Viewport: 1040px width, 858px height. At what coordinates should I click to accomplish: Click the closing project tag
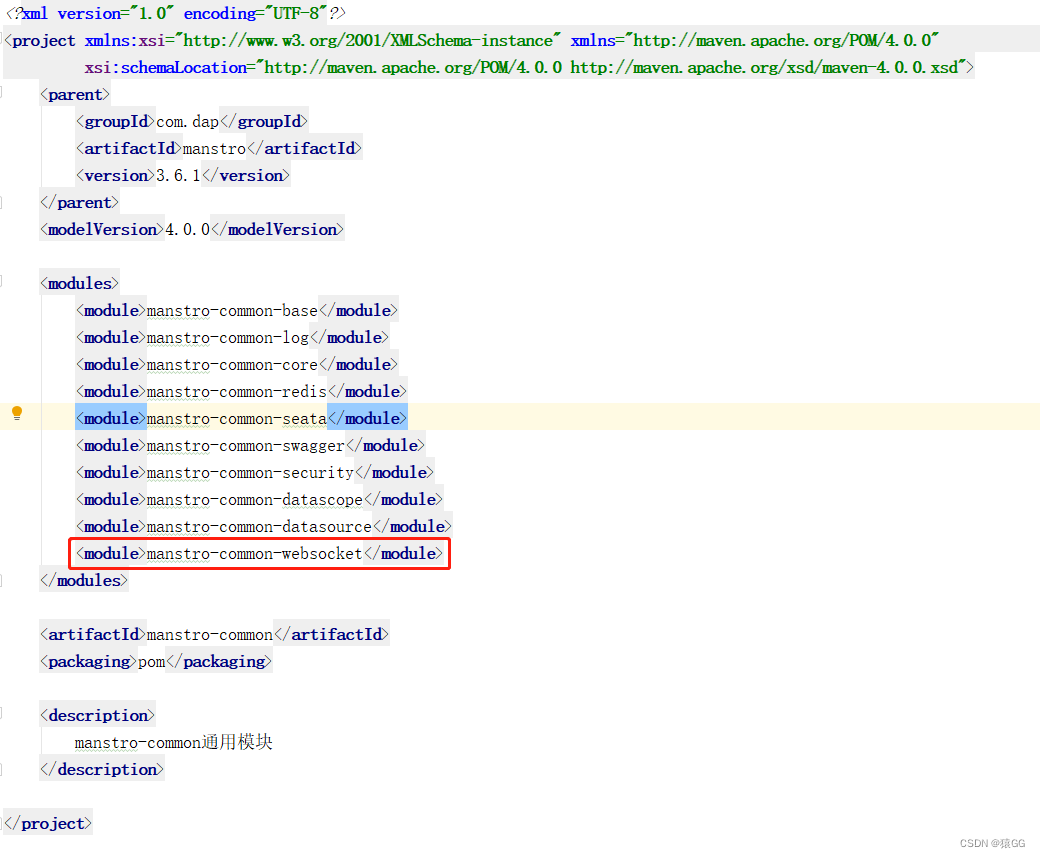(48, 824)
